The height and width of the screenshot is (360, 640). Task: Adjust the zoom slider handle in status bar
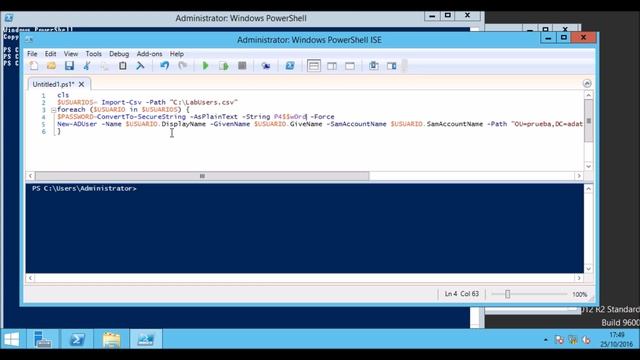(507, 294)
